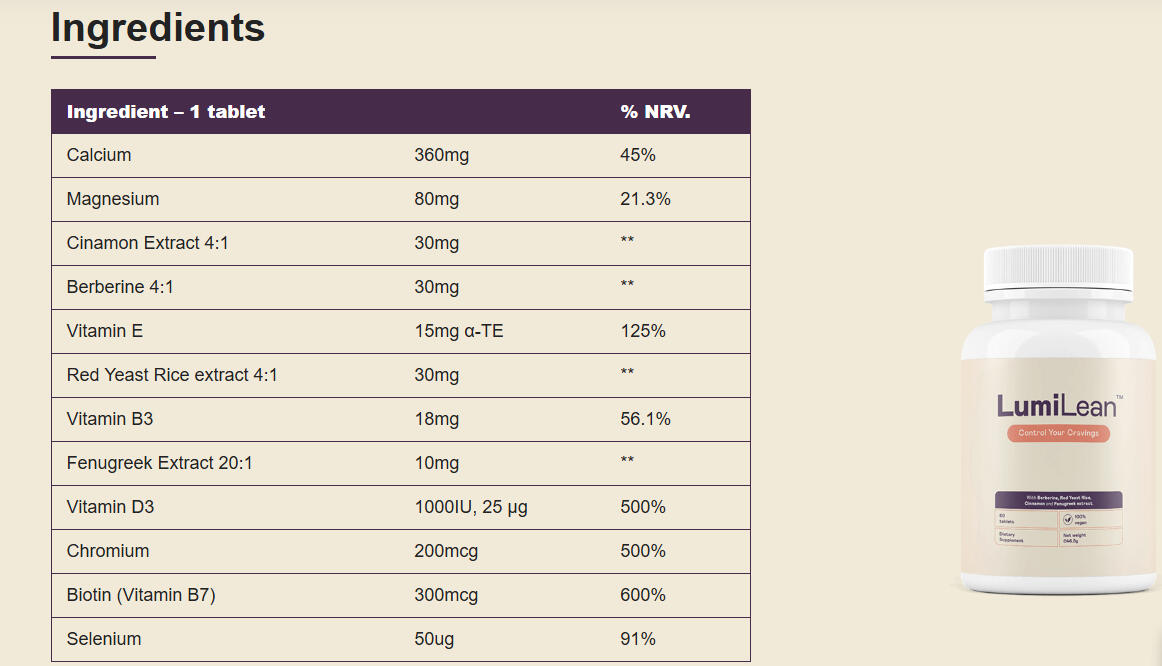Image resolution: width=1162 pixels, height=666 pixels.
Task: Click the Chromium 200mcg amount
Action: point(446,551)
